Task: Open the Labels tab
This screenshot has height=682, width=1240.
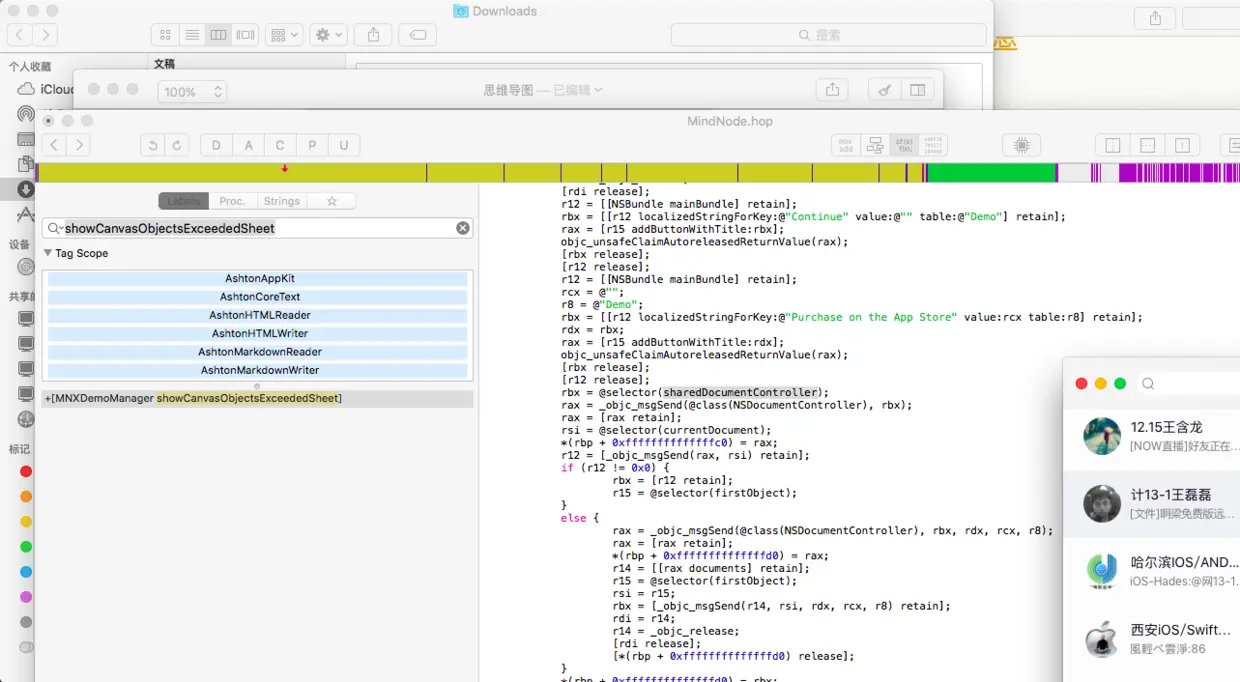Action: 184,201
